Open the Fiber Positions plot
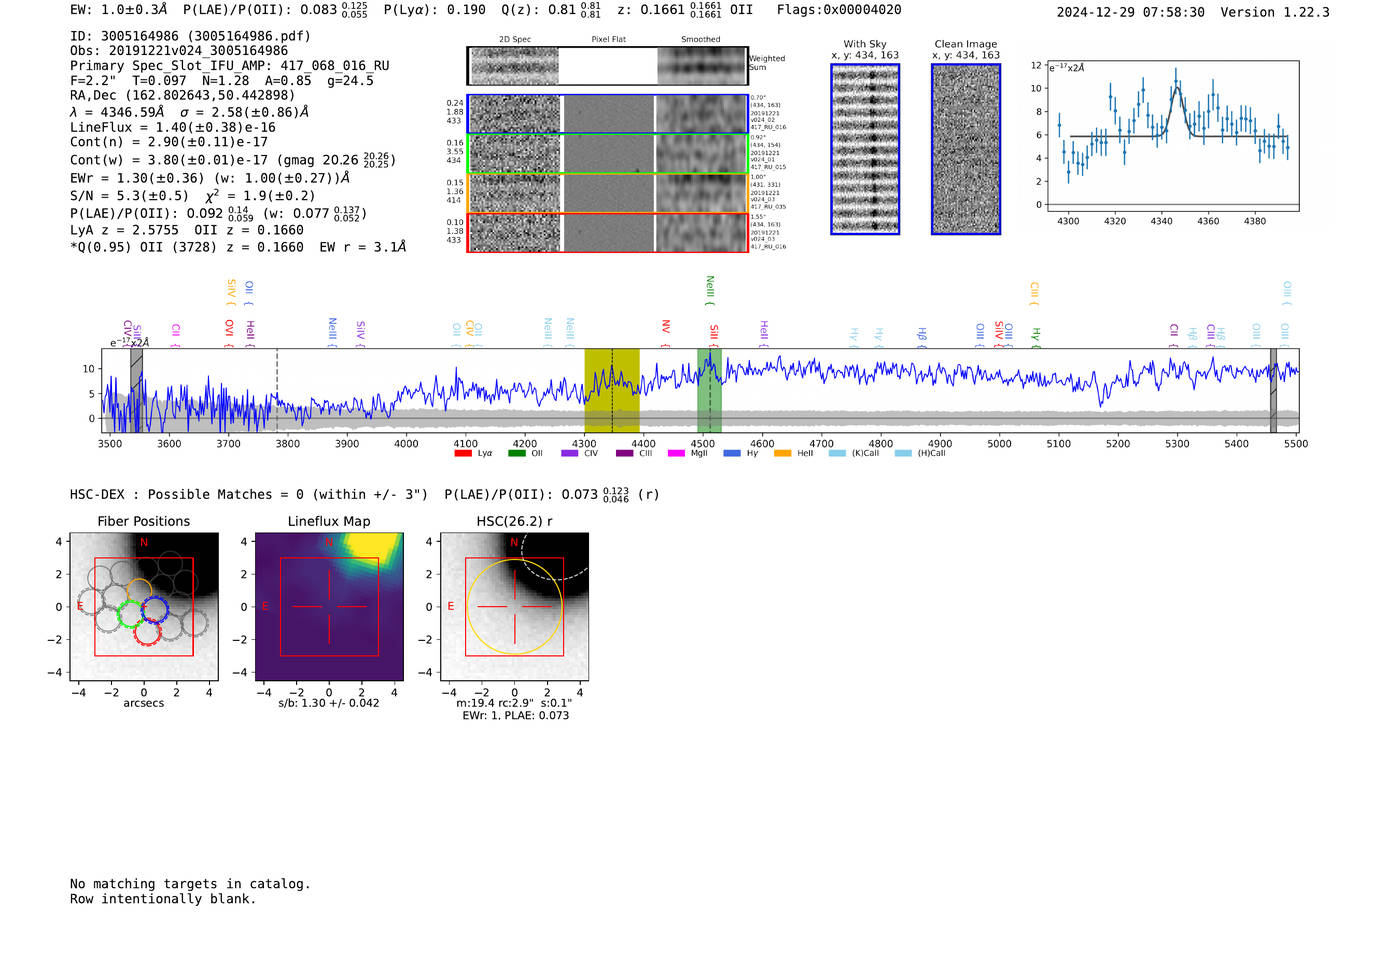Image resolution: width=1400 pixels, height=953 pixels. [144, 606]
